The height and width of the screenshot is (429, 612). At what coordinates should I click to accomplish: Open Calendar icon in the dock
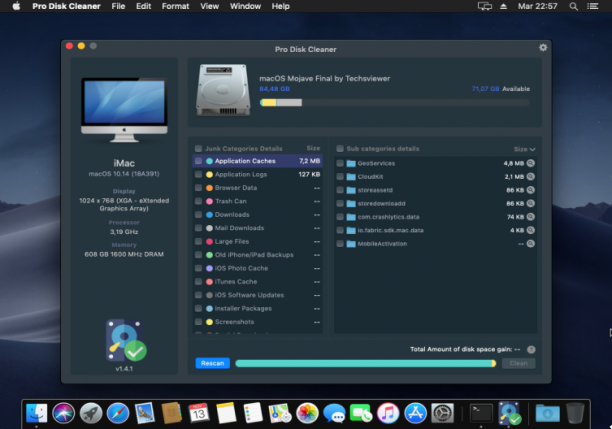point(199,413)
